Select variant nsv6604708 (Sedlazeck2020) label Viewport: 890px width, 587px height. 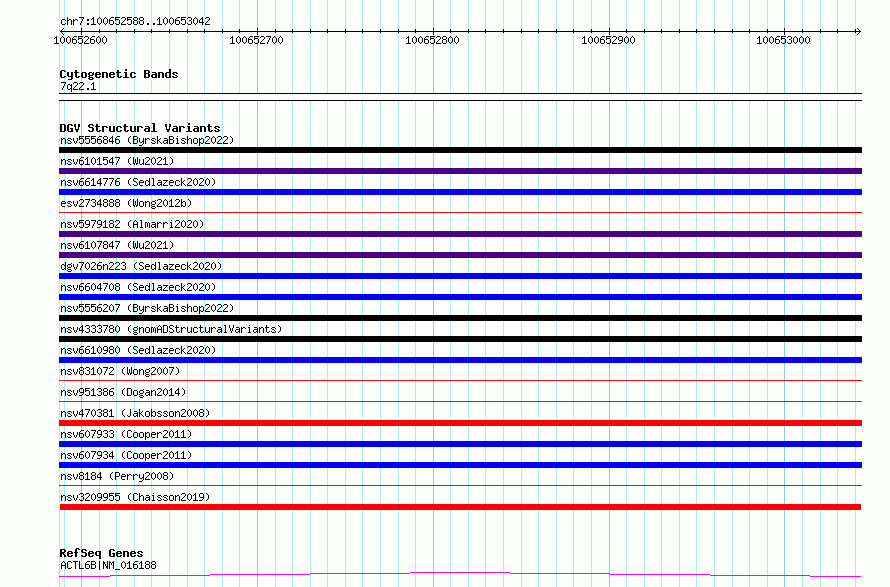tap(138, 287)
